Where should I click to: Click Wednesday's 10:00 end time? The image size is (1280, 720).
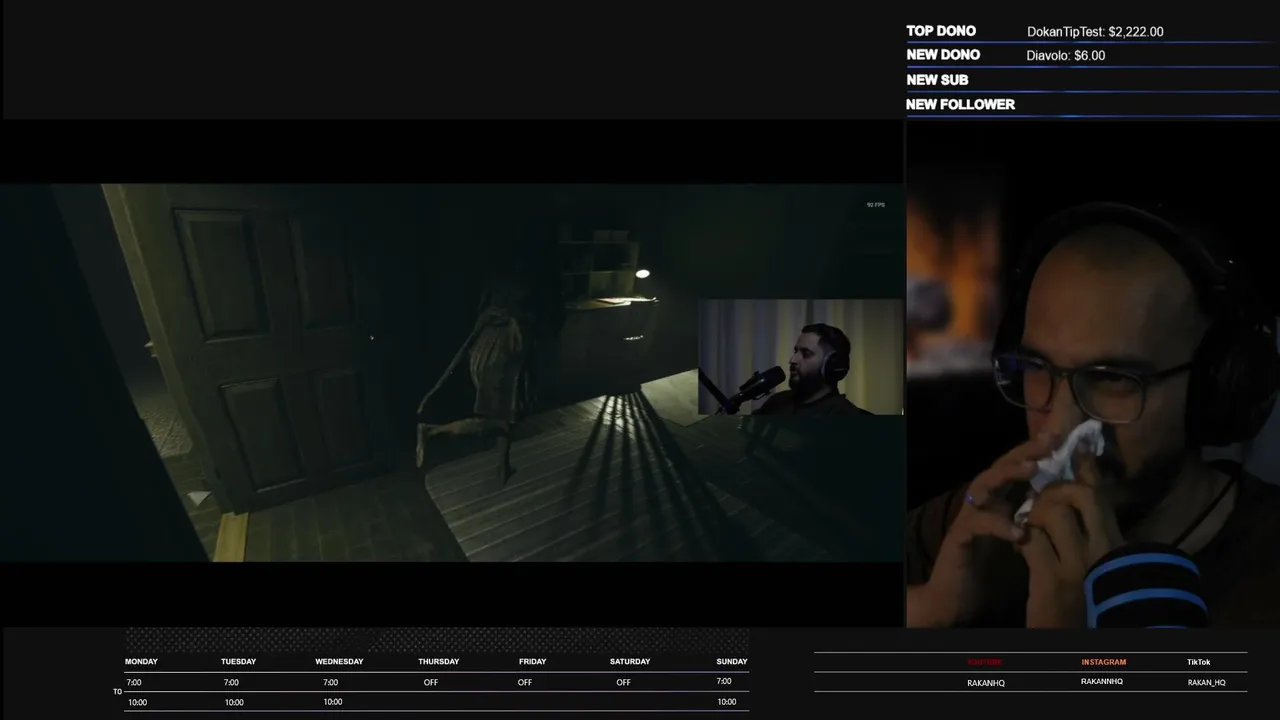pos(333,702)
